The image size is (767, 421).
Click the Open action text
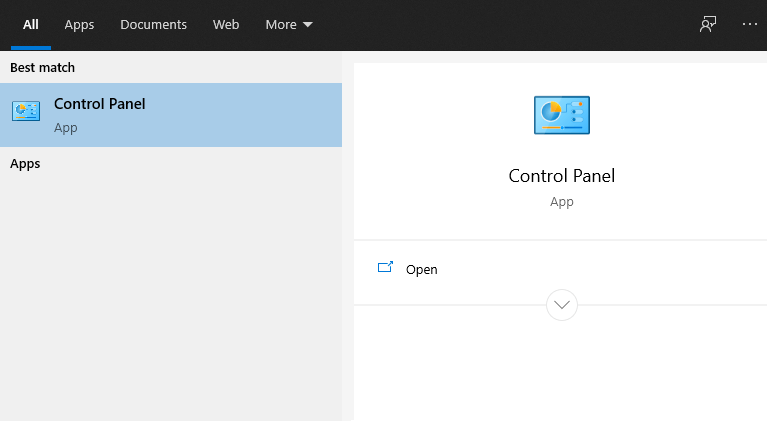click(422, 269)
